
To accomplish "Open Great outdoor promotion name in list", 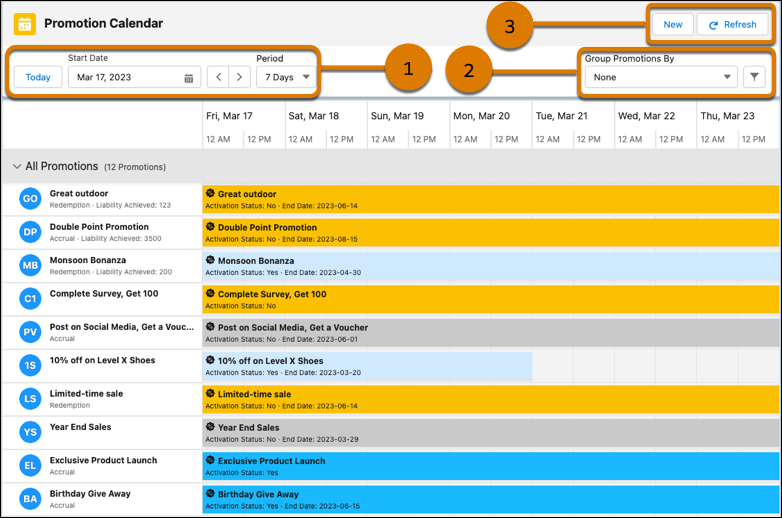I will (x=79, y=193).
